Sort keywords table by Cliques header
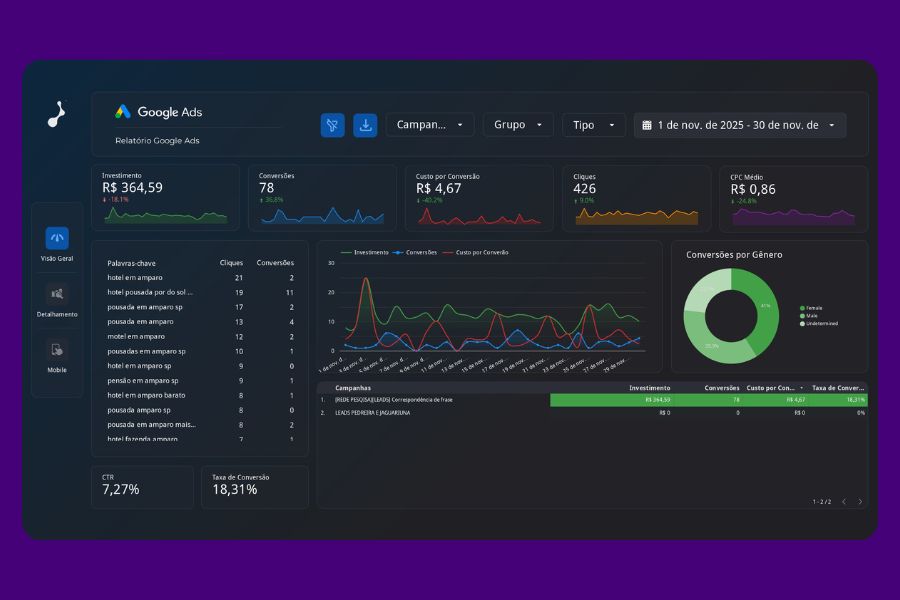This screenshot has width=900, height=600. [x=231, y=263]
